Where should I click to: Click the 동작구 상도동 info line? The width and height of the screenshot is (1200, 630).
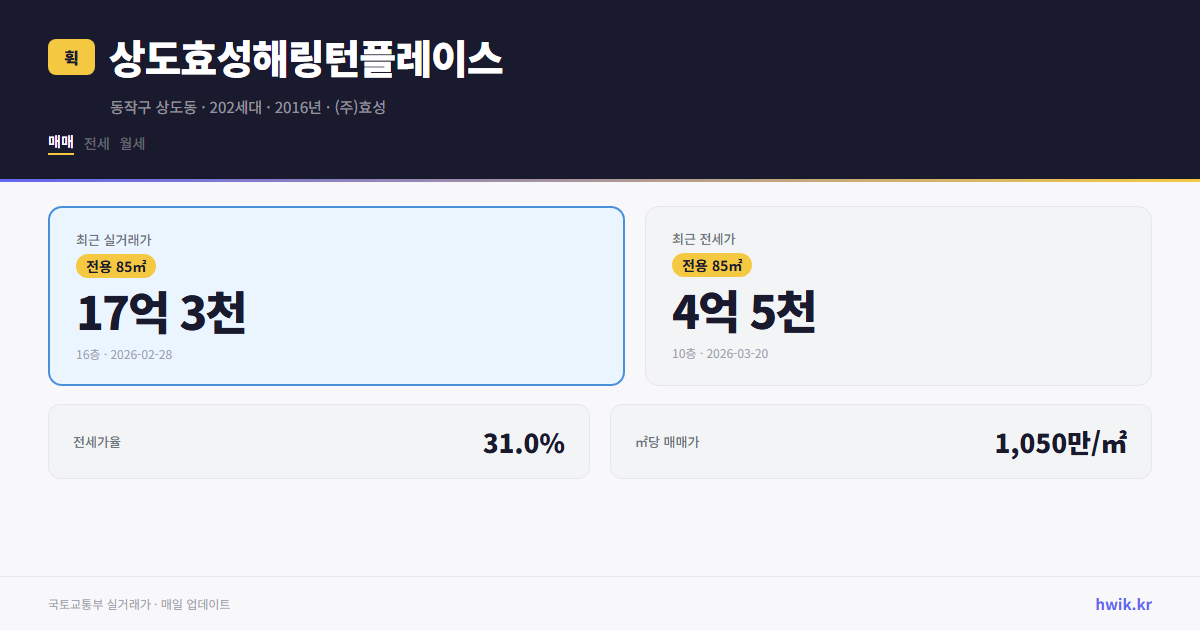(247, 107)
